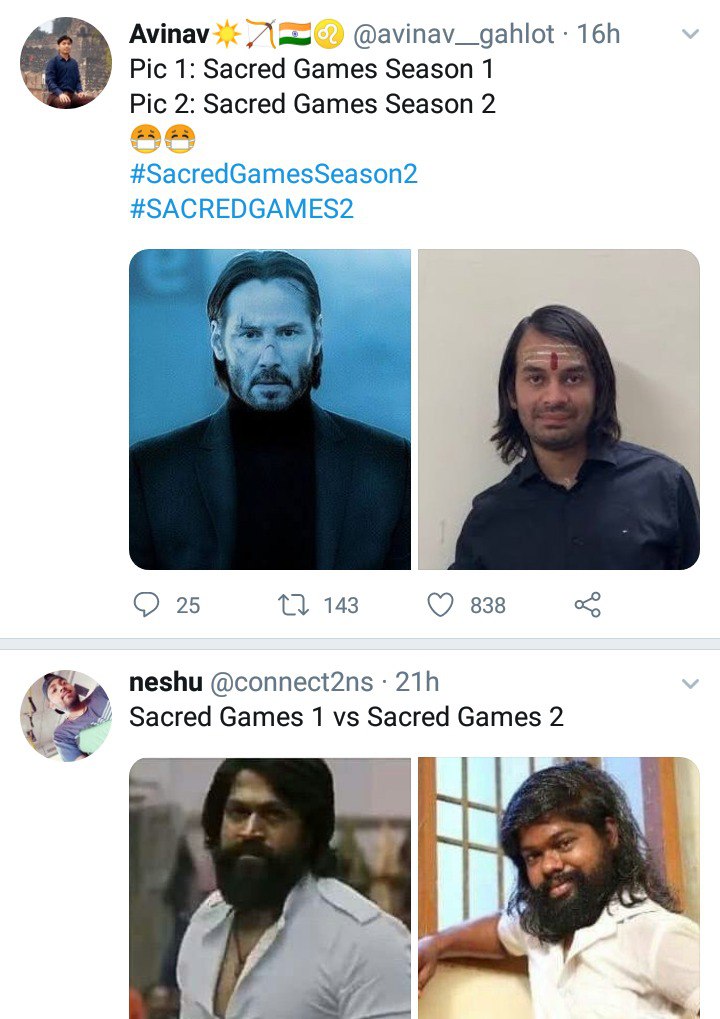Open neshu's profile avatar
720x1019 pixels.
tap(66, 716)
